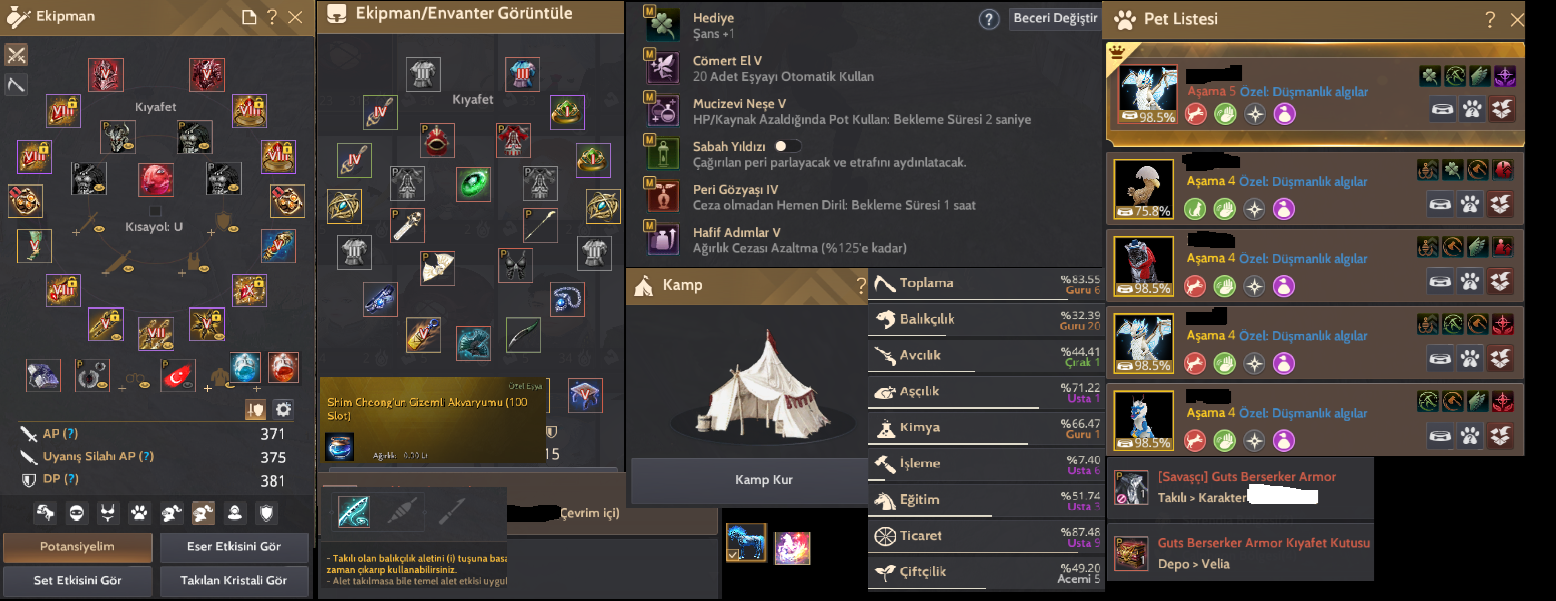
Task: Click the paw icon under the DP stat
Action: tap(140, 514)
